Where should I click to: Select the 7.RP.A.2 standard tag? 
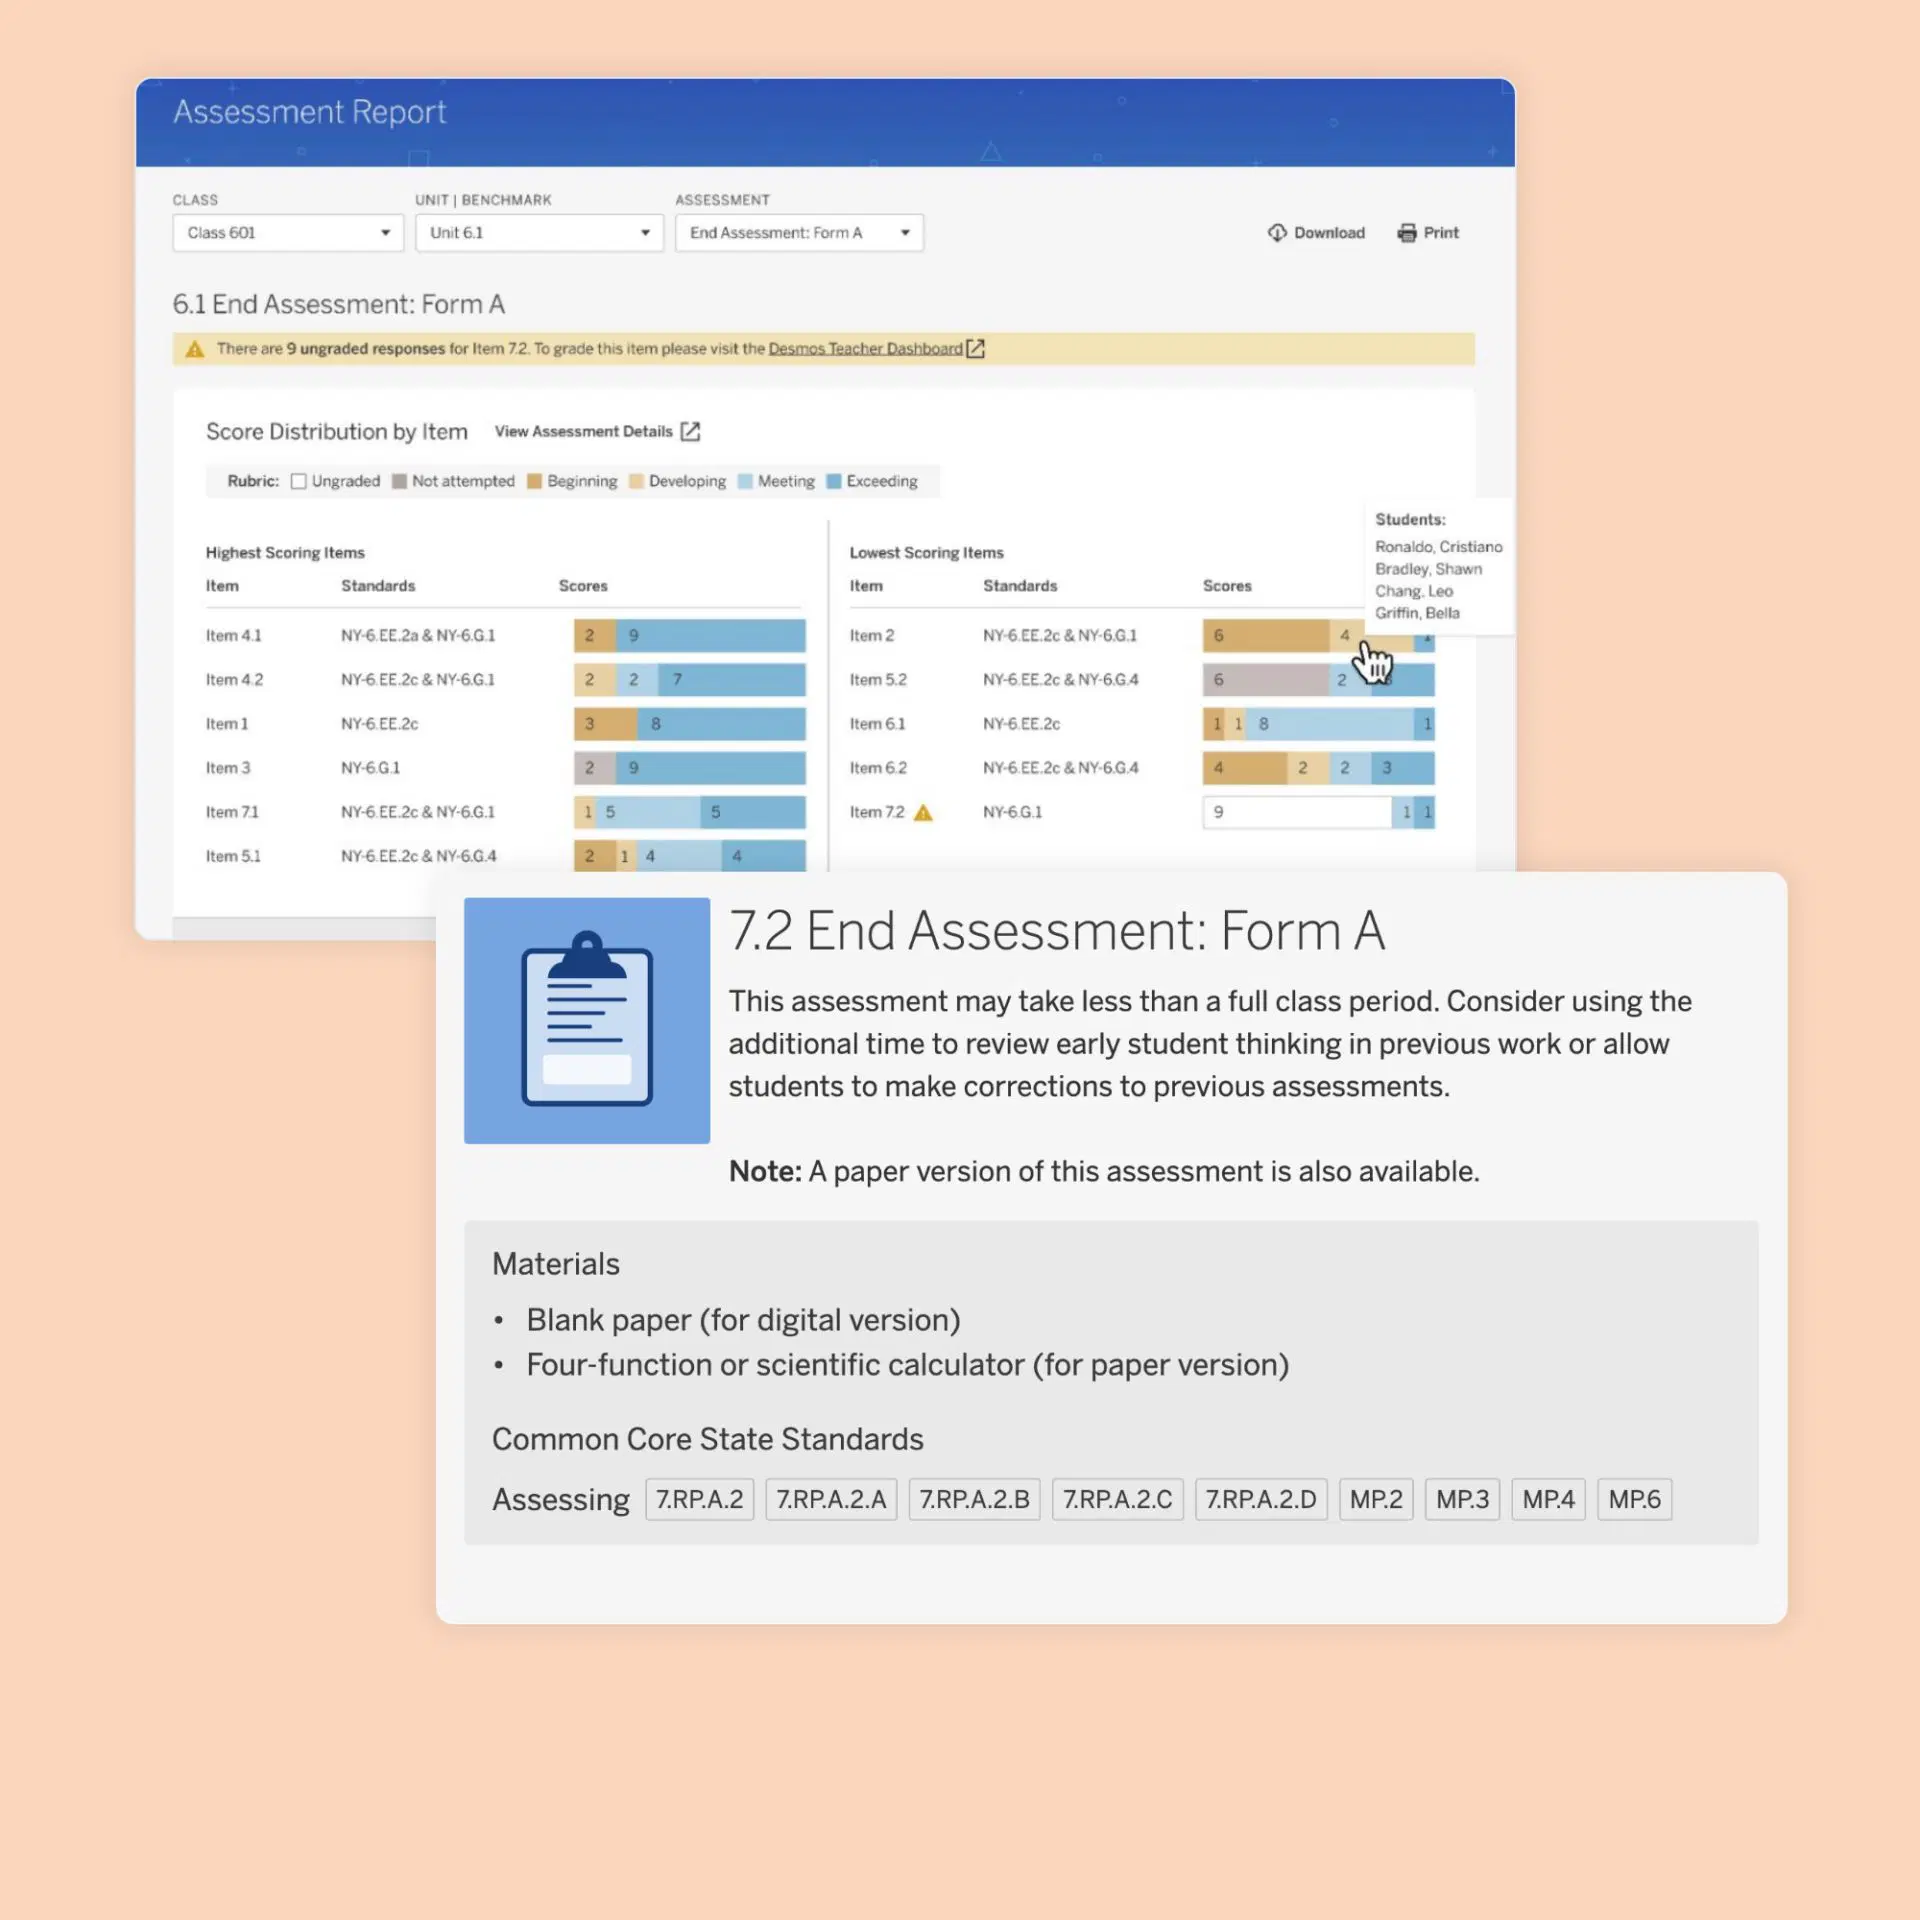tap(699, 1499)
